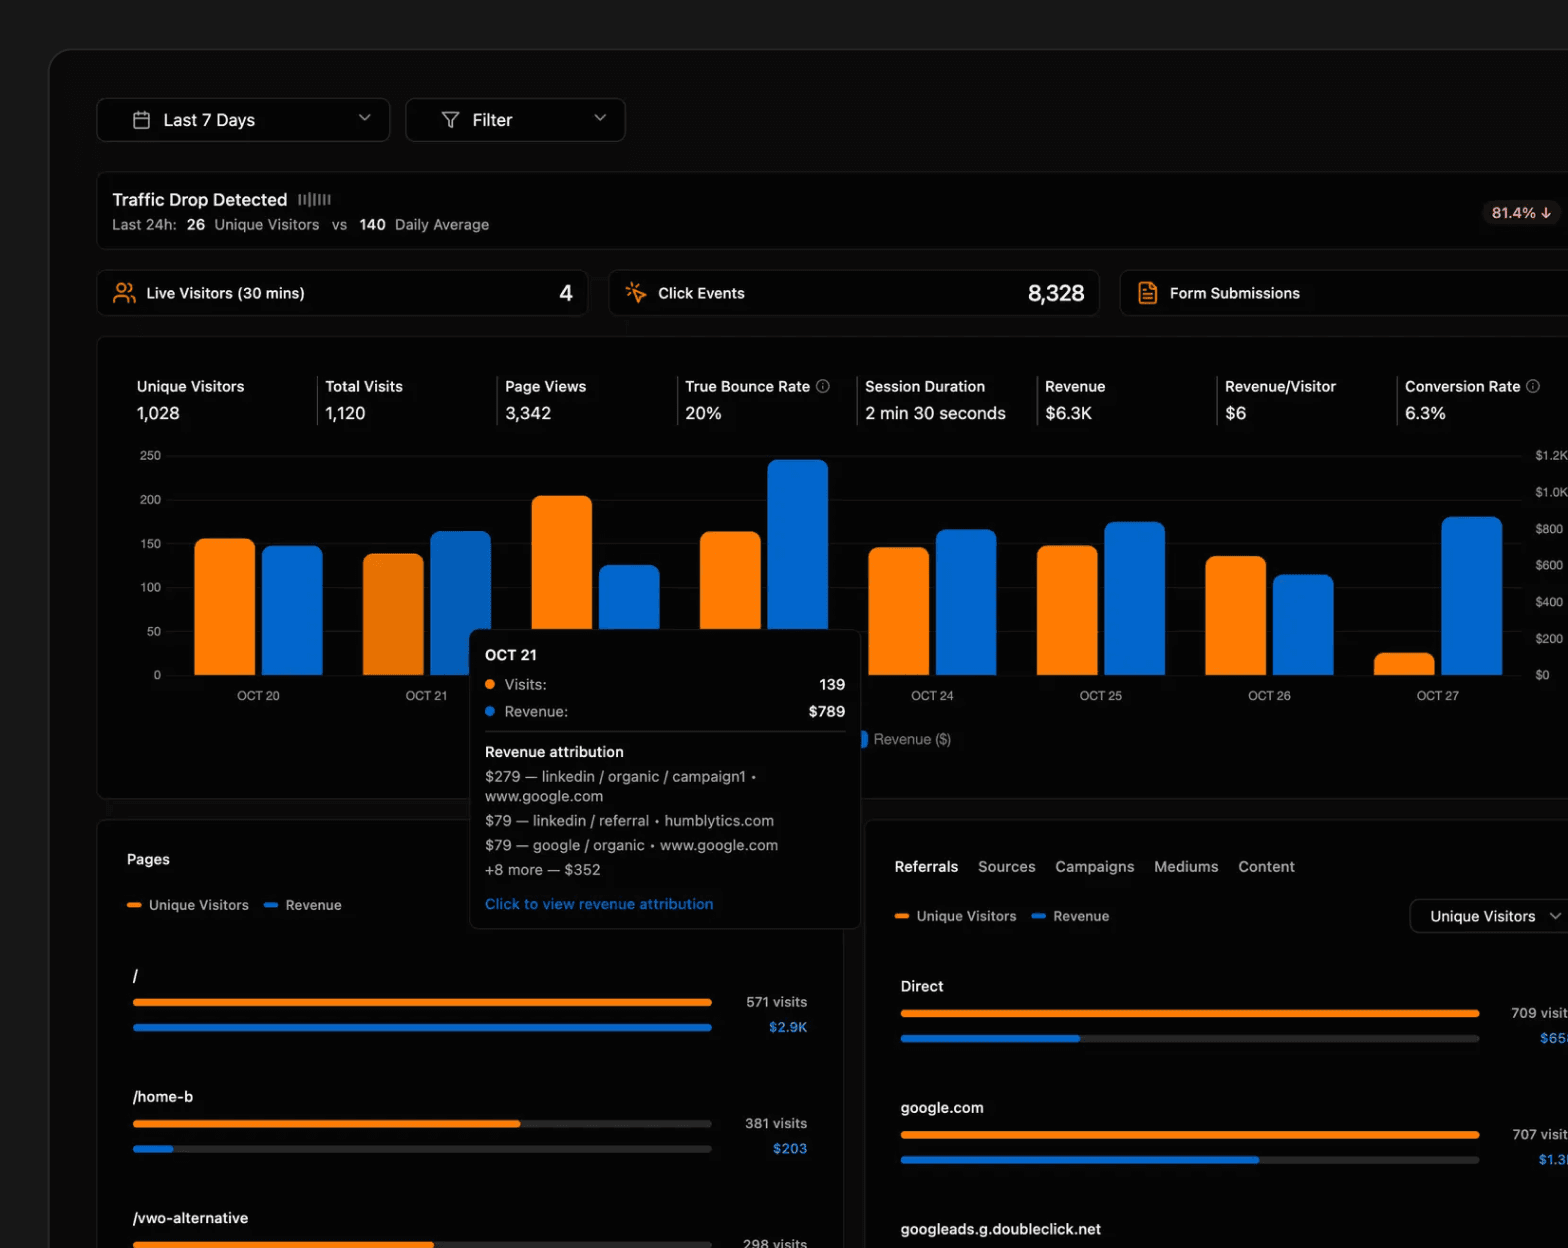Click the Conversion Rate info icon

(x=1532, y=386)
